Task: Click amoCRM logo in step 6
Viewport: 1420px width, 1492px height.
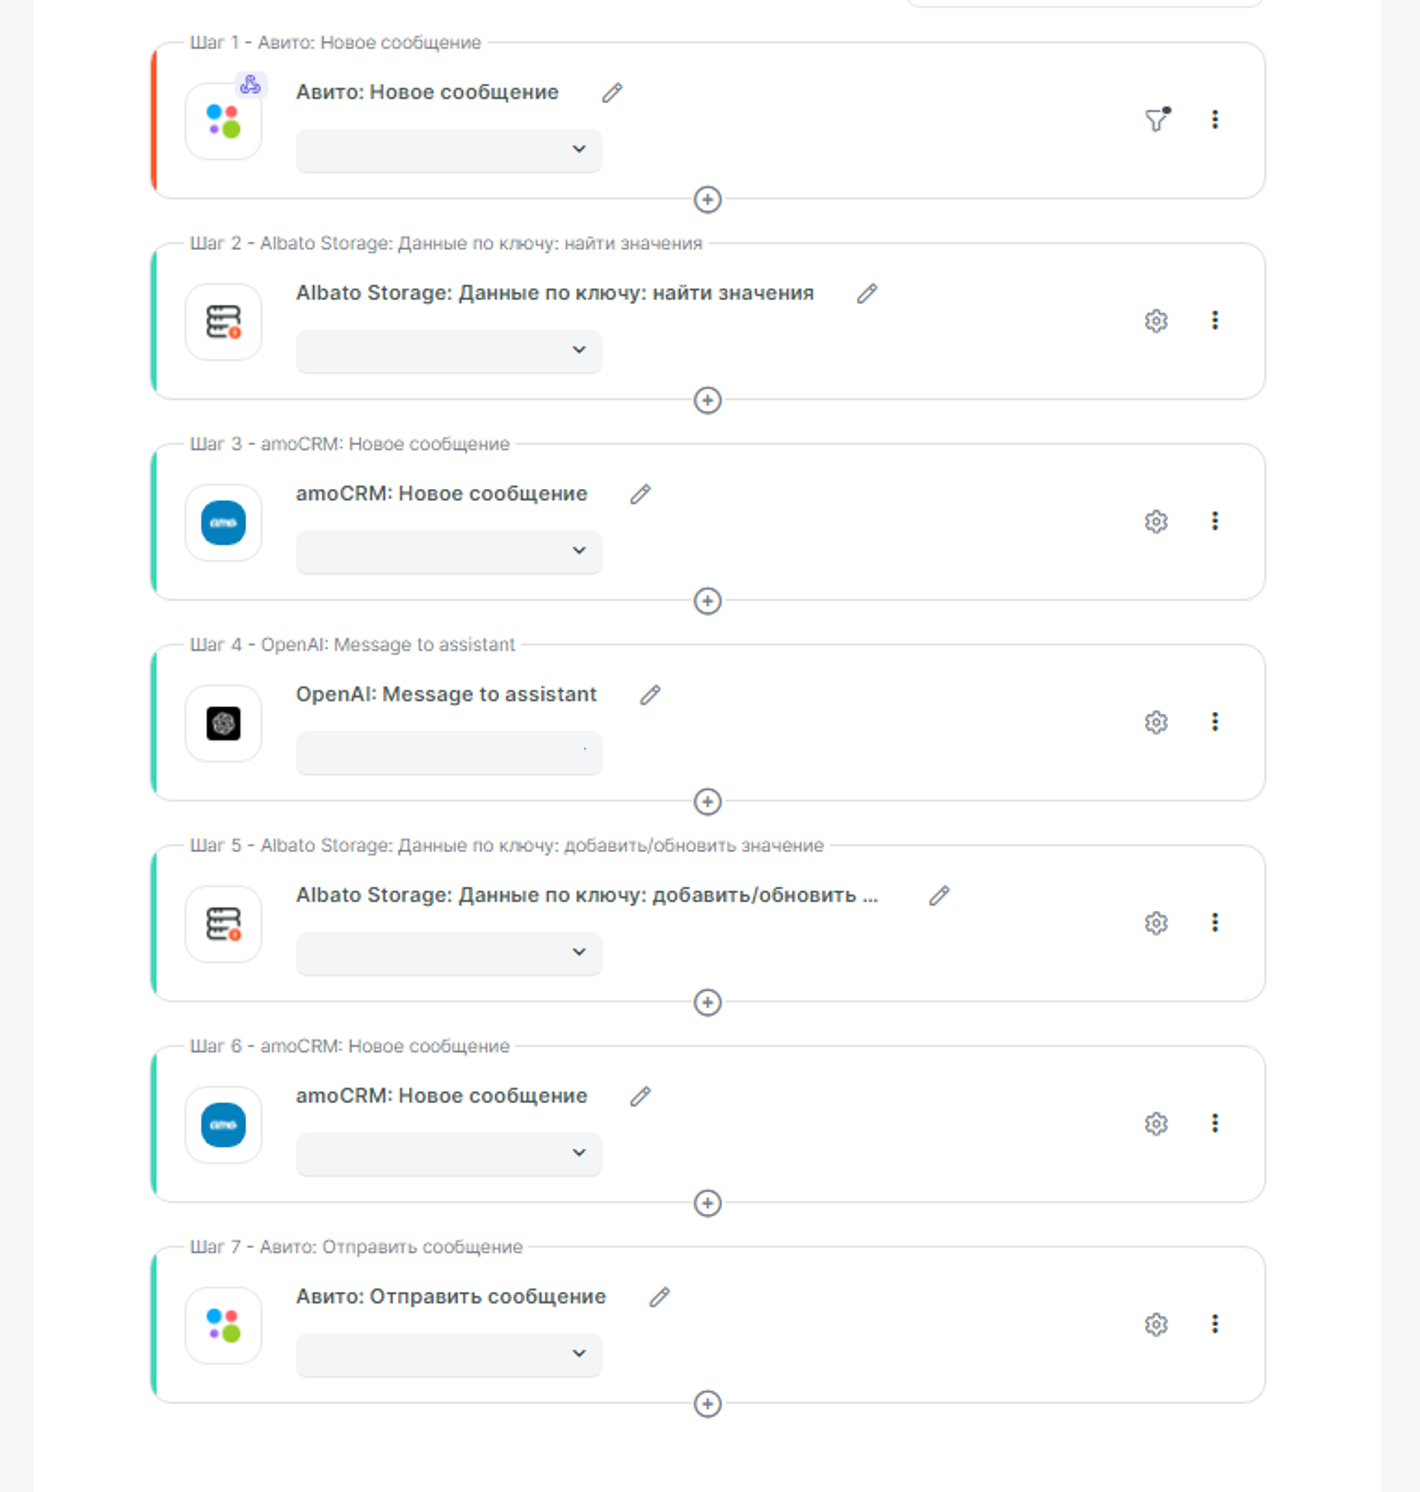Action: (224, 1125)
